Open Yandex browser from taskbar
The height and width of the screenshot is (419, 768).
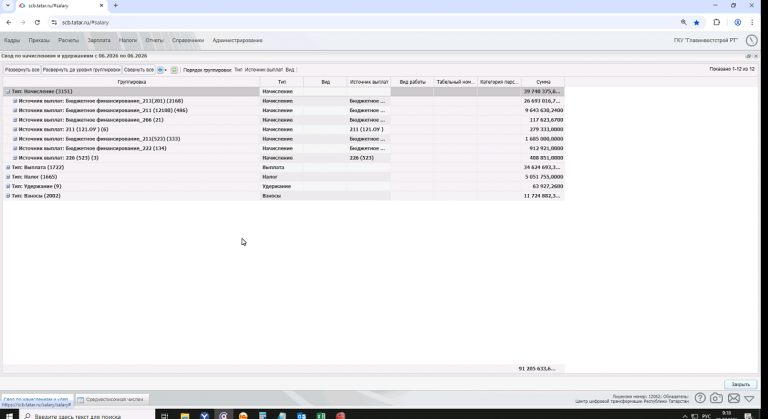coord(204,416)
